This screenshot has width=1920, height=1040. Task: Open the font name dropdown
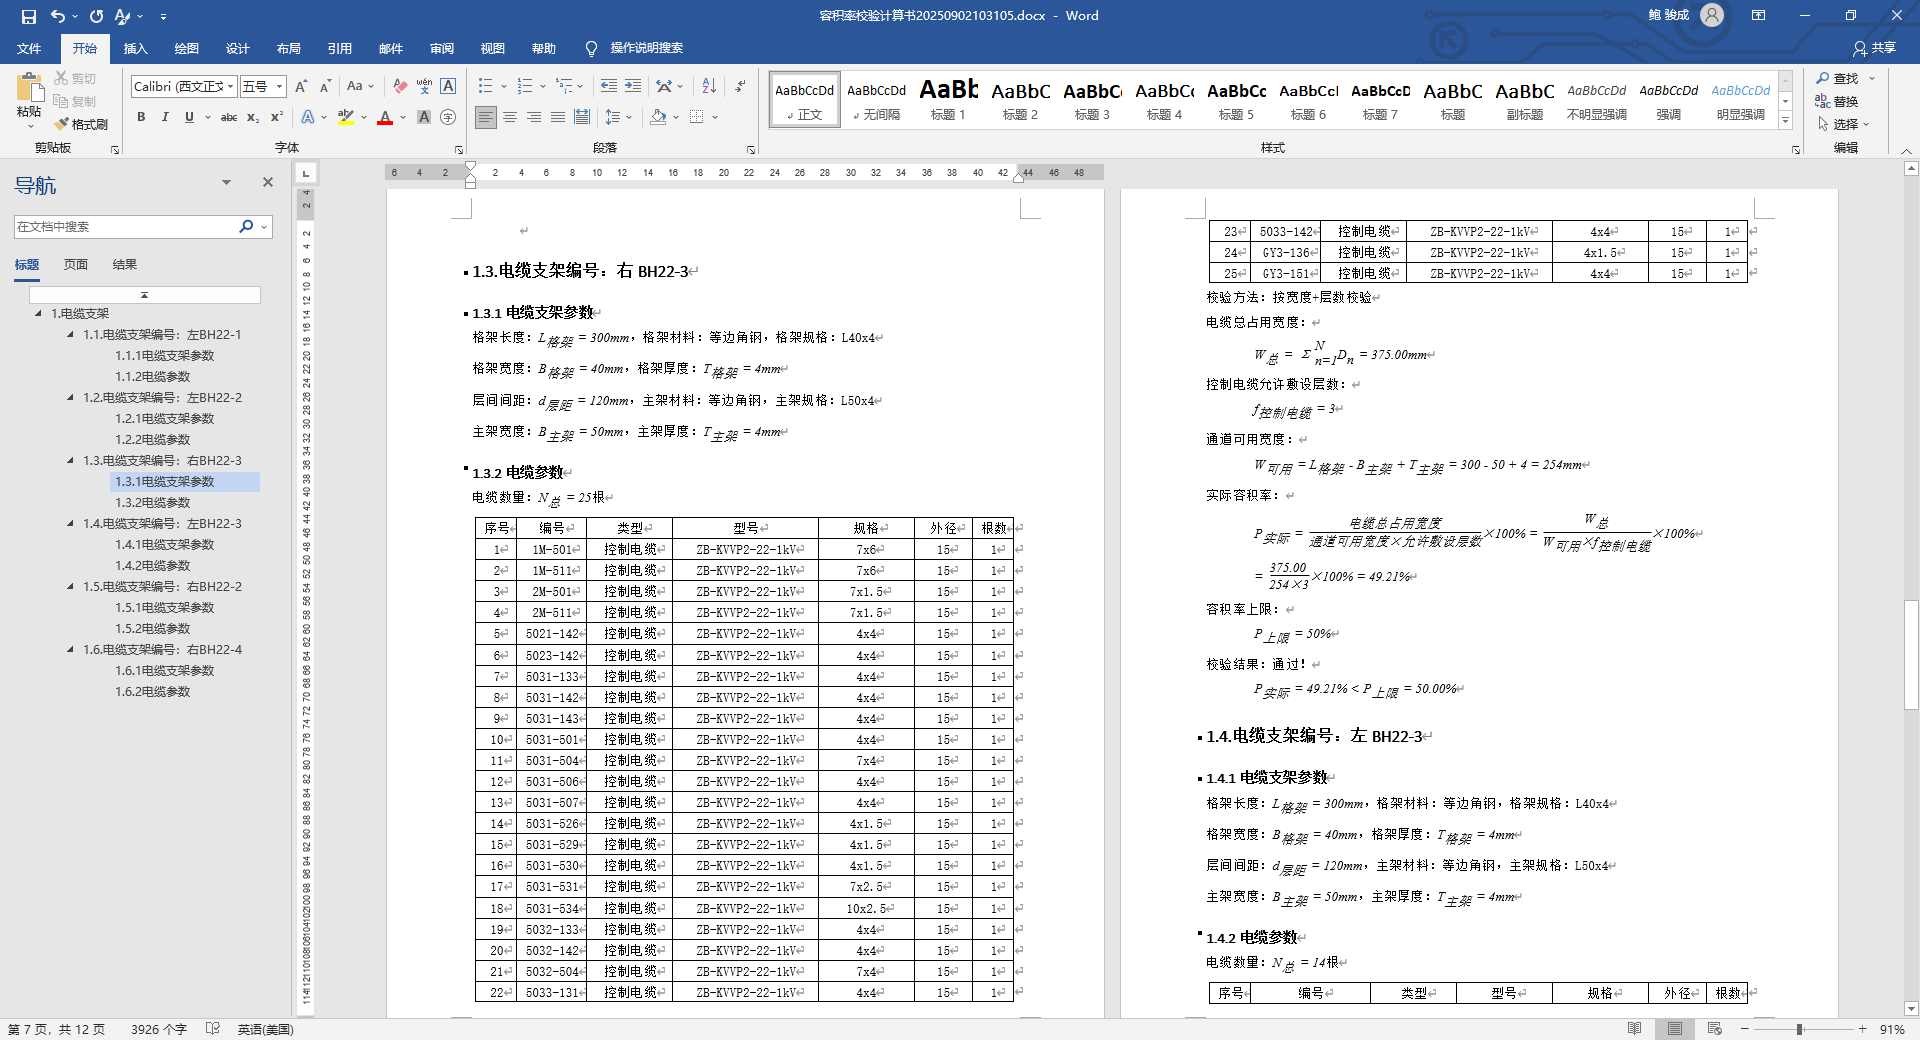230,87
